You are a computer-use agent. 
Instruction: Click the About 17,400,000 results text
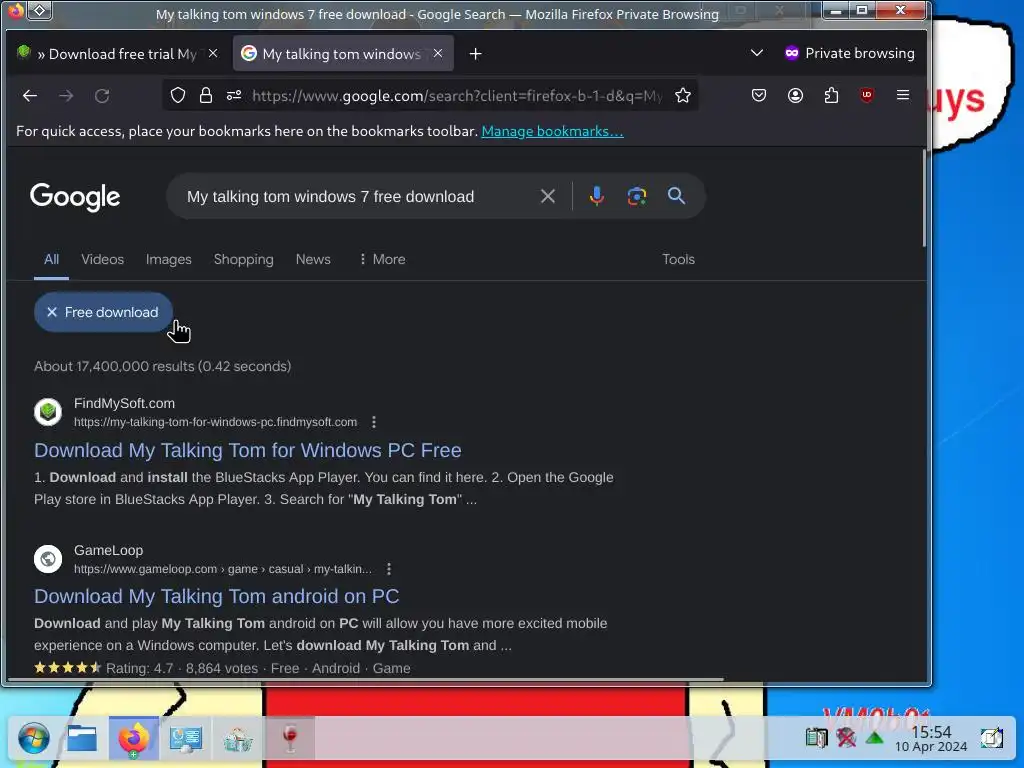(163, 366)
